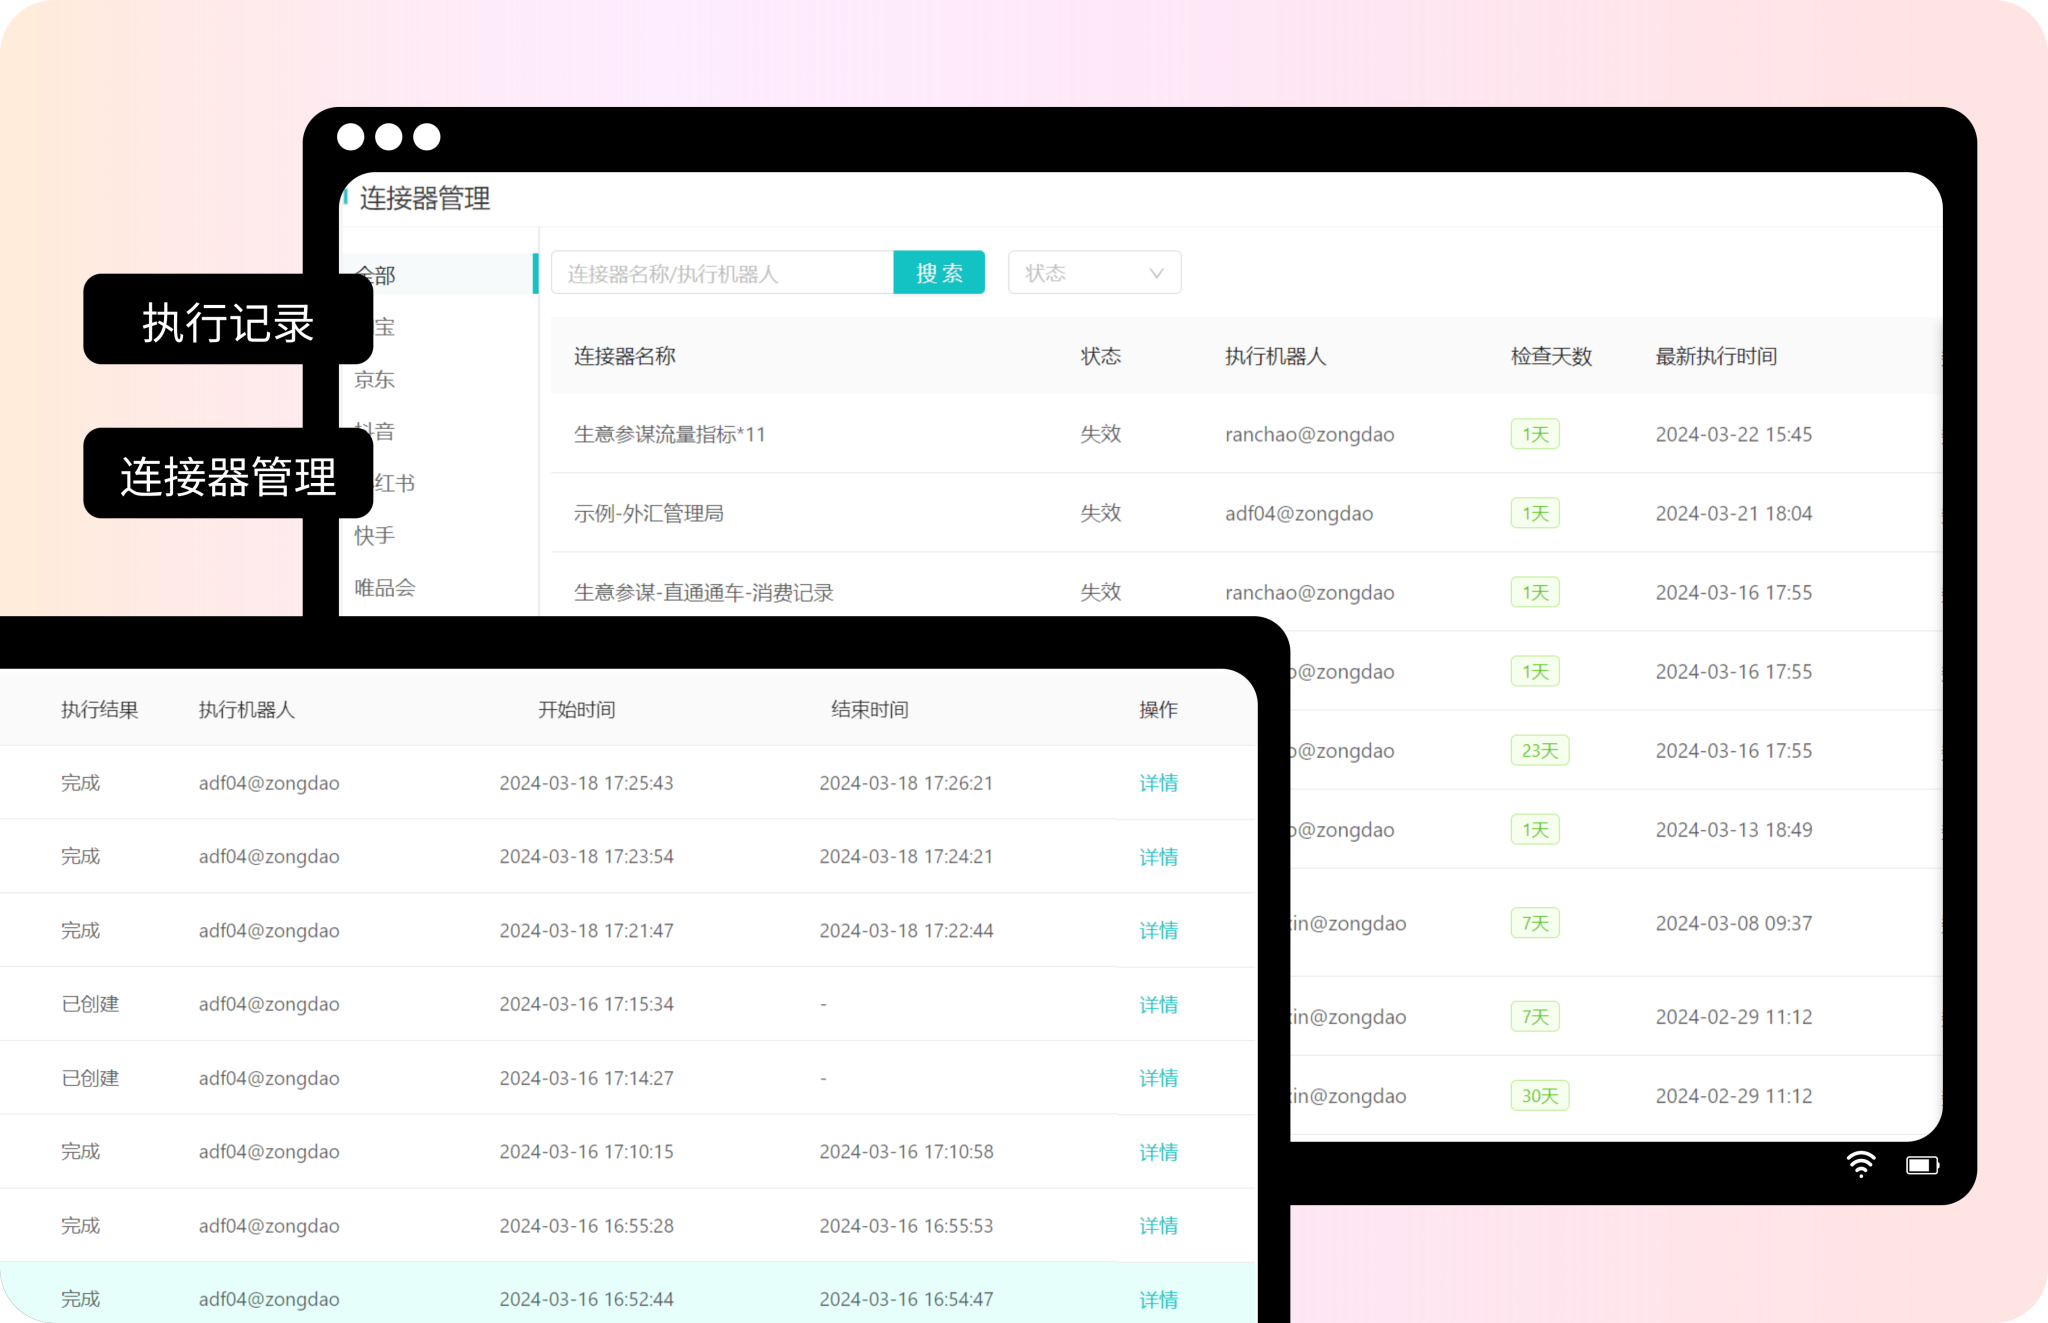Click the first white window dot
This screenshot has width=2048, height=1323.
[x=351, y=137]
